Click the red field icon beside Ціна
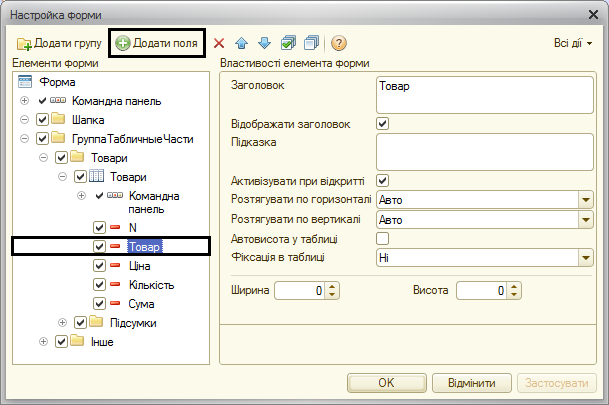 [115, 265]
